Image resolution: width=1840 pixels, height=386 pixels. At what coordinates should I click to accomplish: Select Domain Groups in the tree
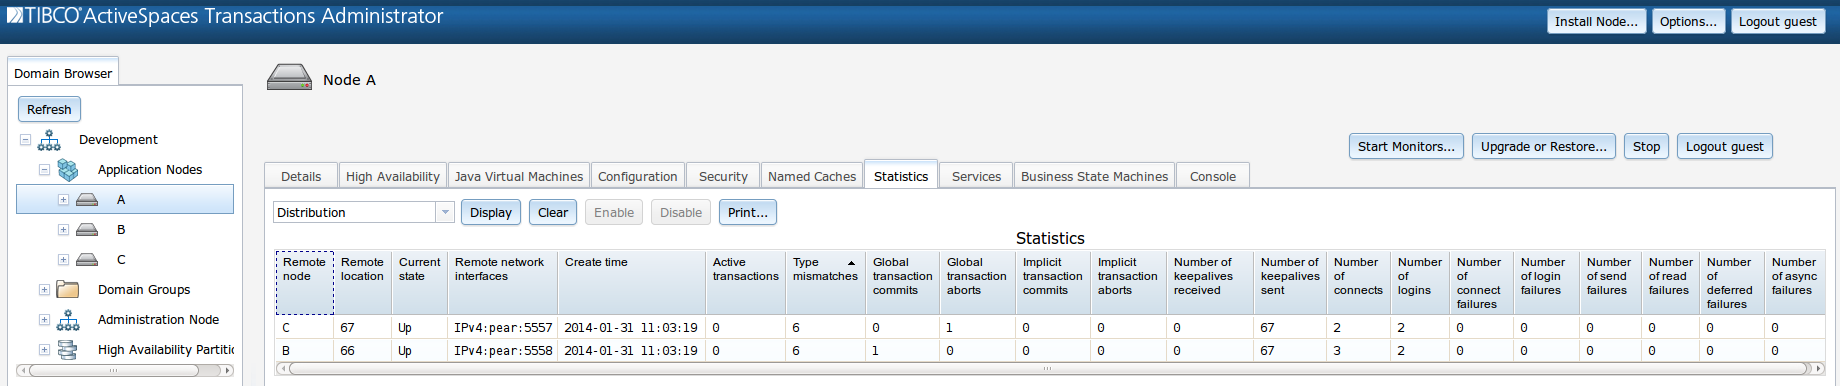[144, 290]
